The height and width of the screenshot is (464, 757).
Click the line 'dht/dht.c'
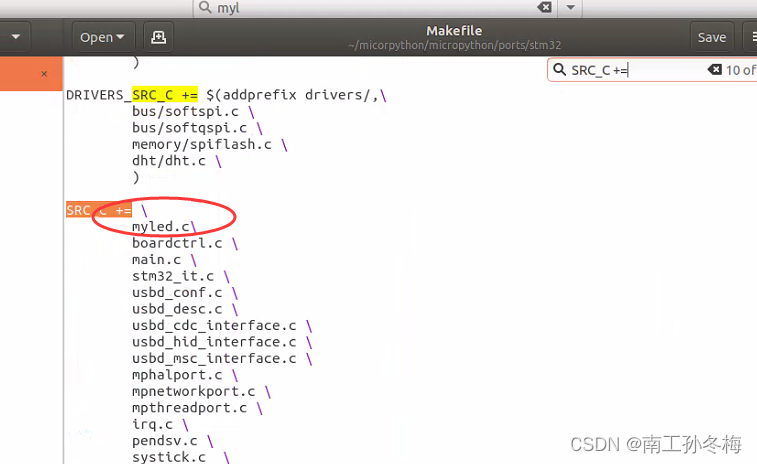pos(169,161)
